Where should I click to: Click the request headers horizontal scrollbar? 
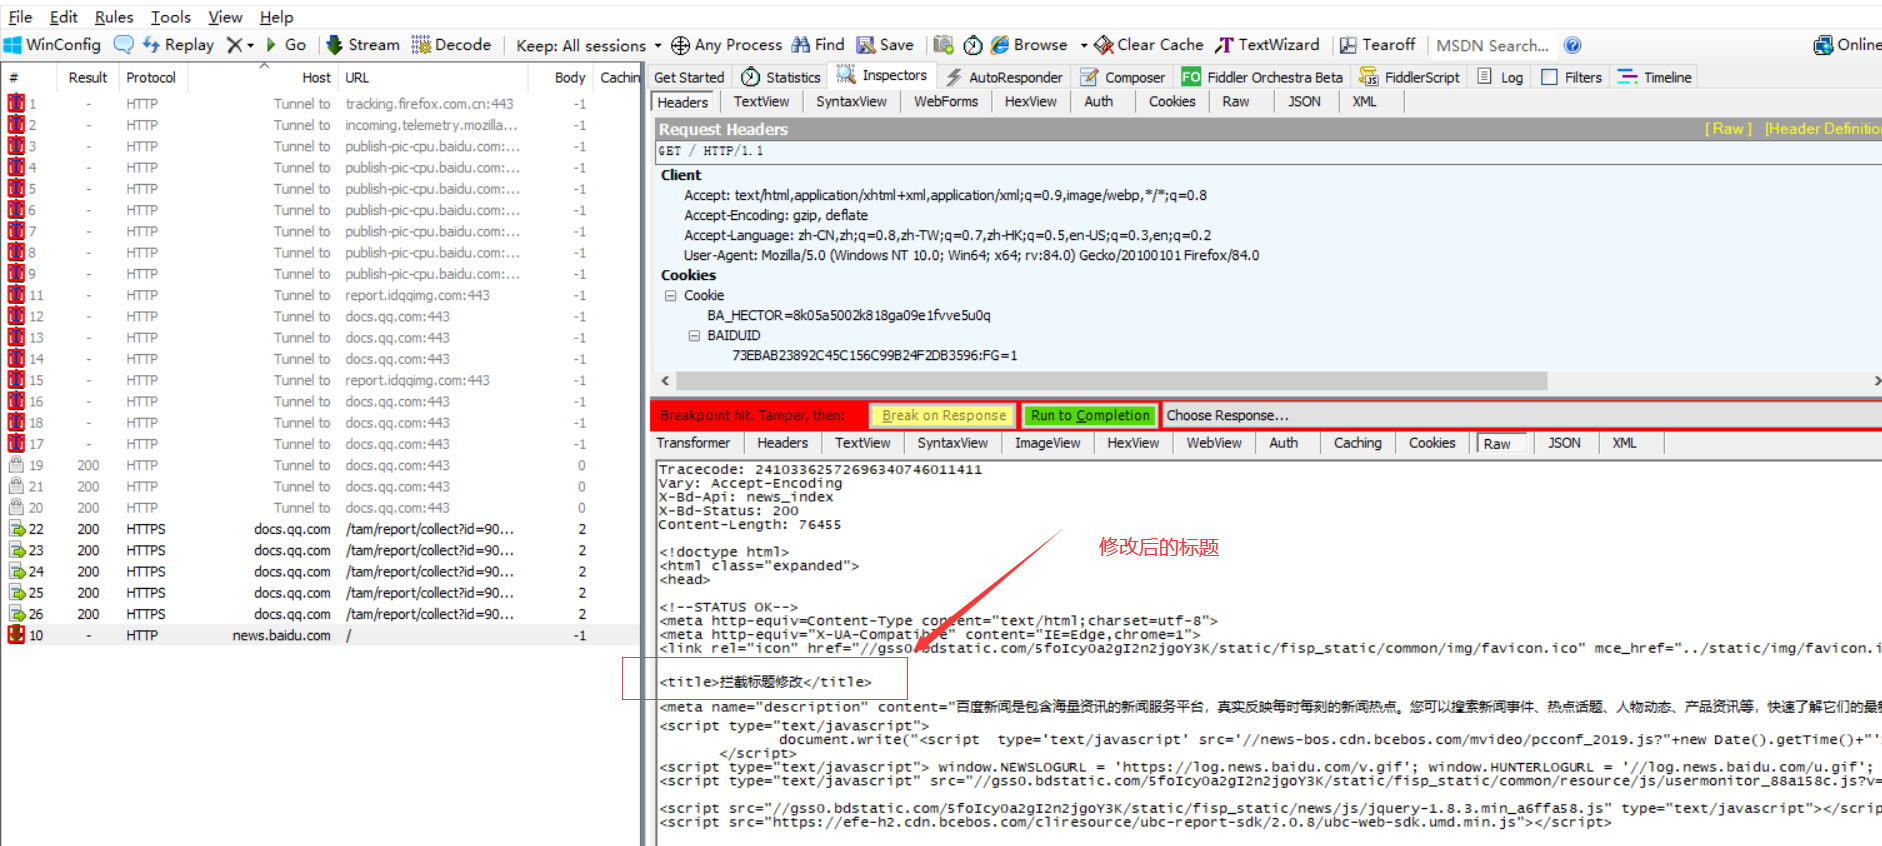[x=1111, y=381]
